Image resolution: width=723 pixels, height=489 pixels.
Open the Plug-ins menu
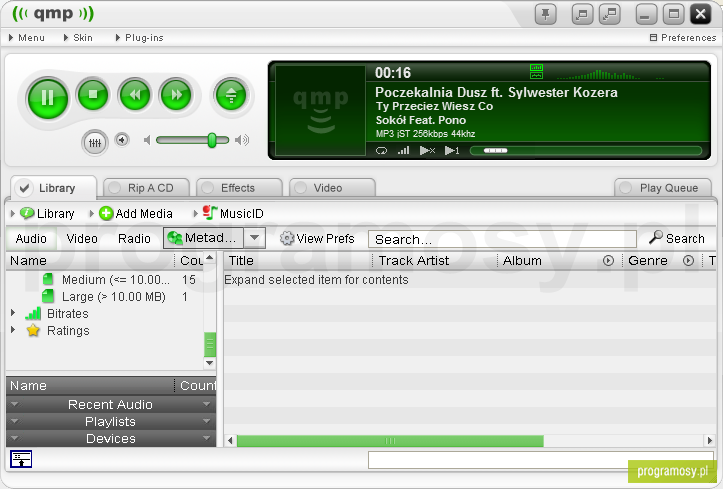pyautogui.click(x=139, y=38)
